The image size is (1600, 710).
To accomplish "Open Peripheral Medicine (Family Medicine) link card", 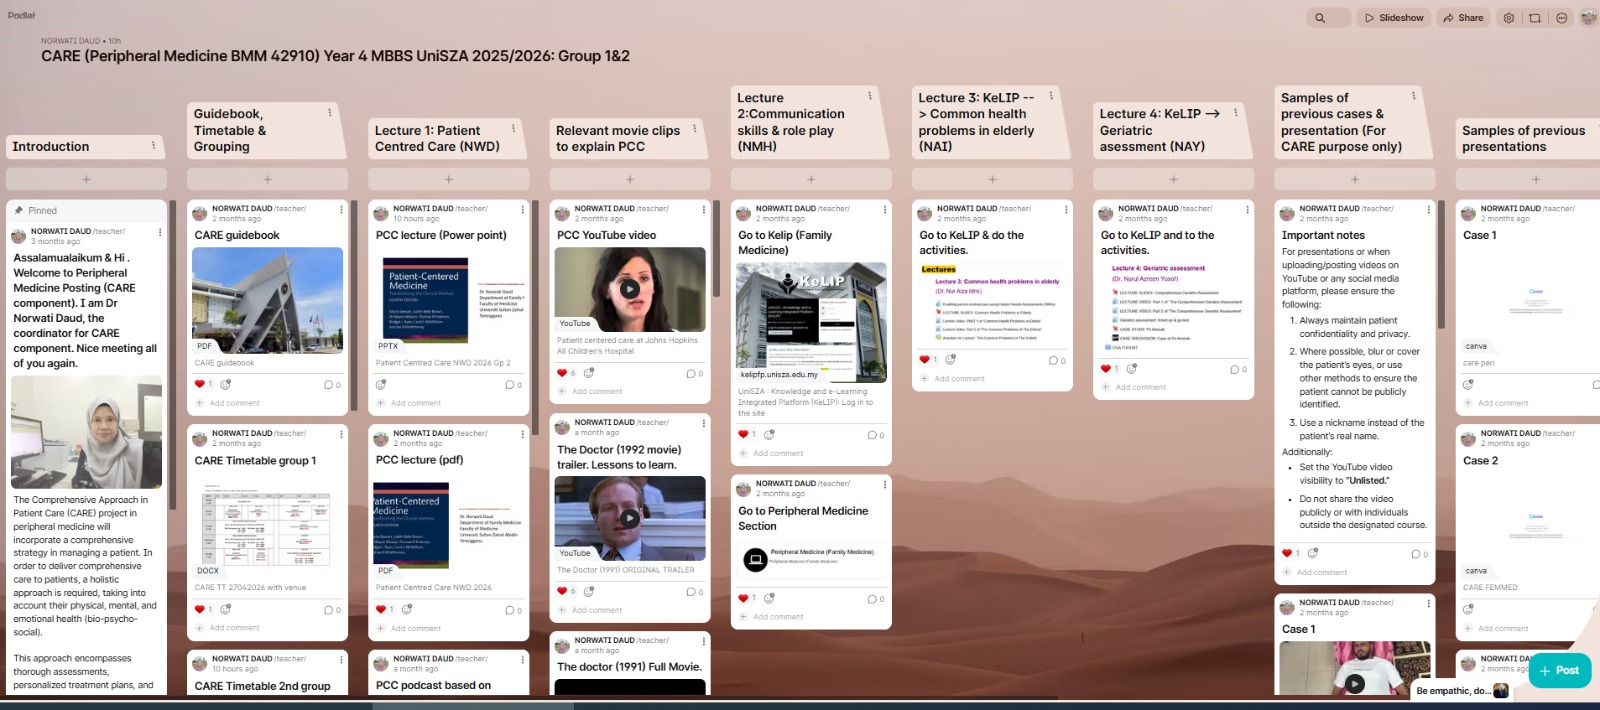I will point(811,559).
